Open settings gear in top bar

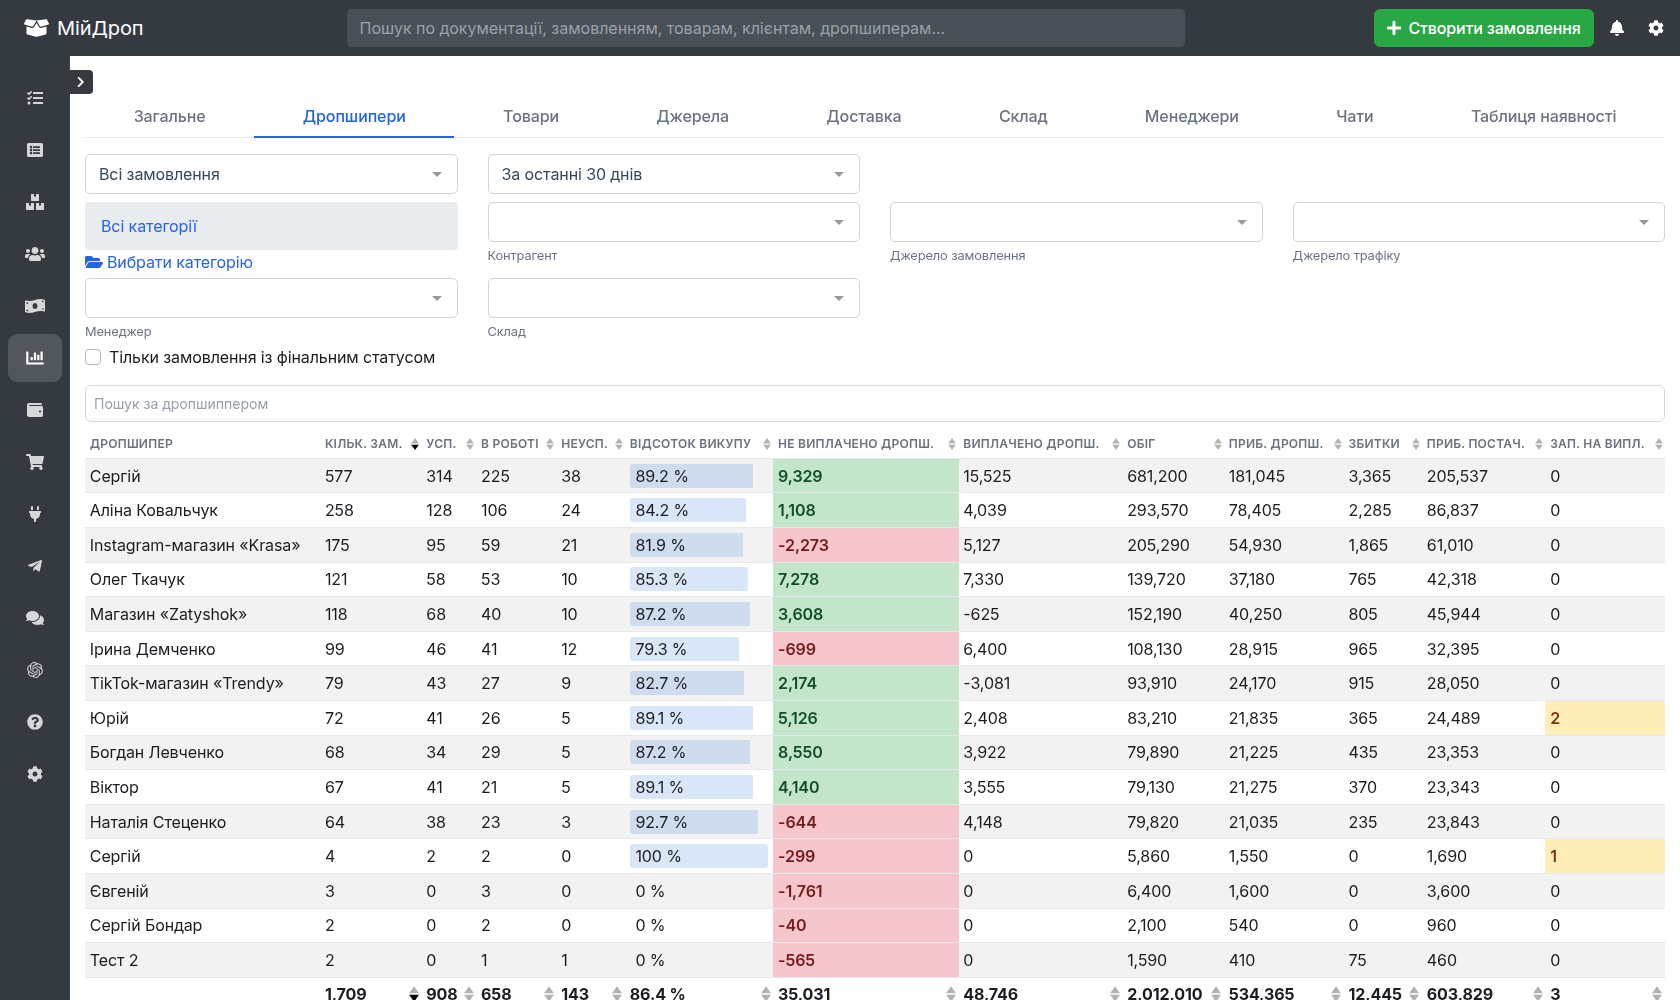[x=1656, y=28]
